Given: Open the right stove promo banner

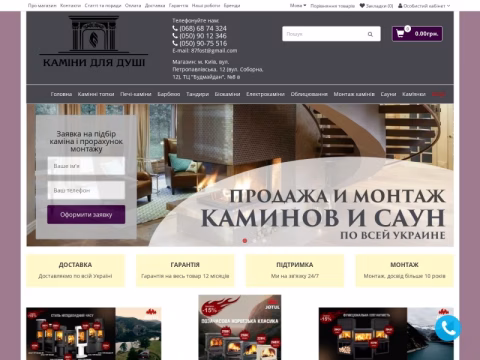Looking at the screenshot, I should pyautogui.click(x=386, y=334).
